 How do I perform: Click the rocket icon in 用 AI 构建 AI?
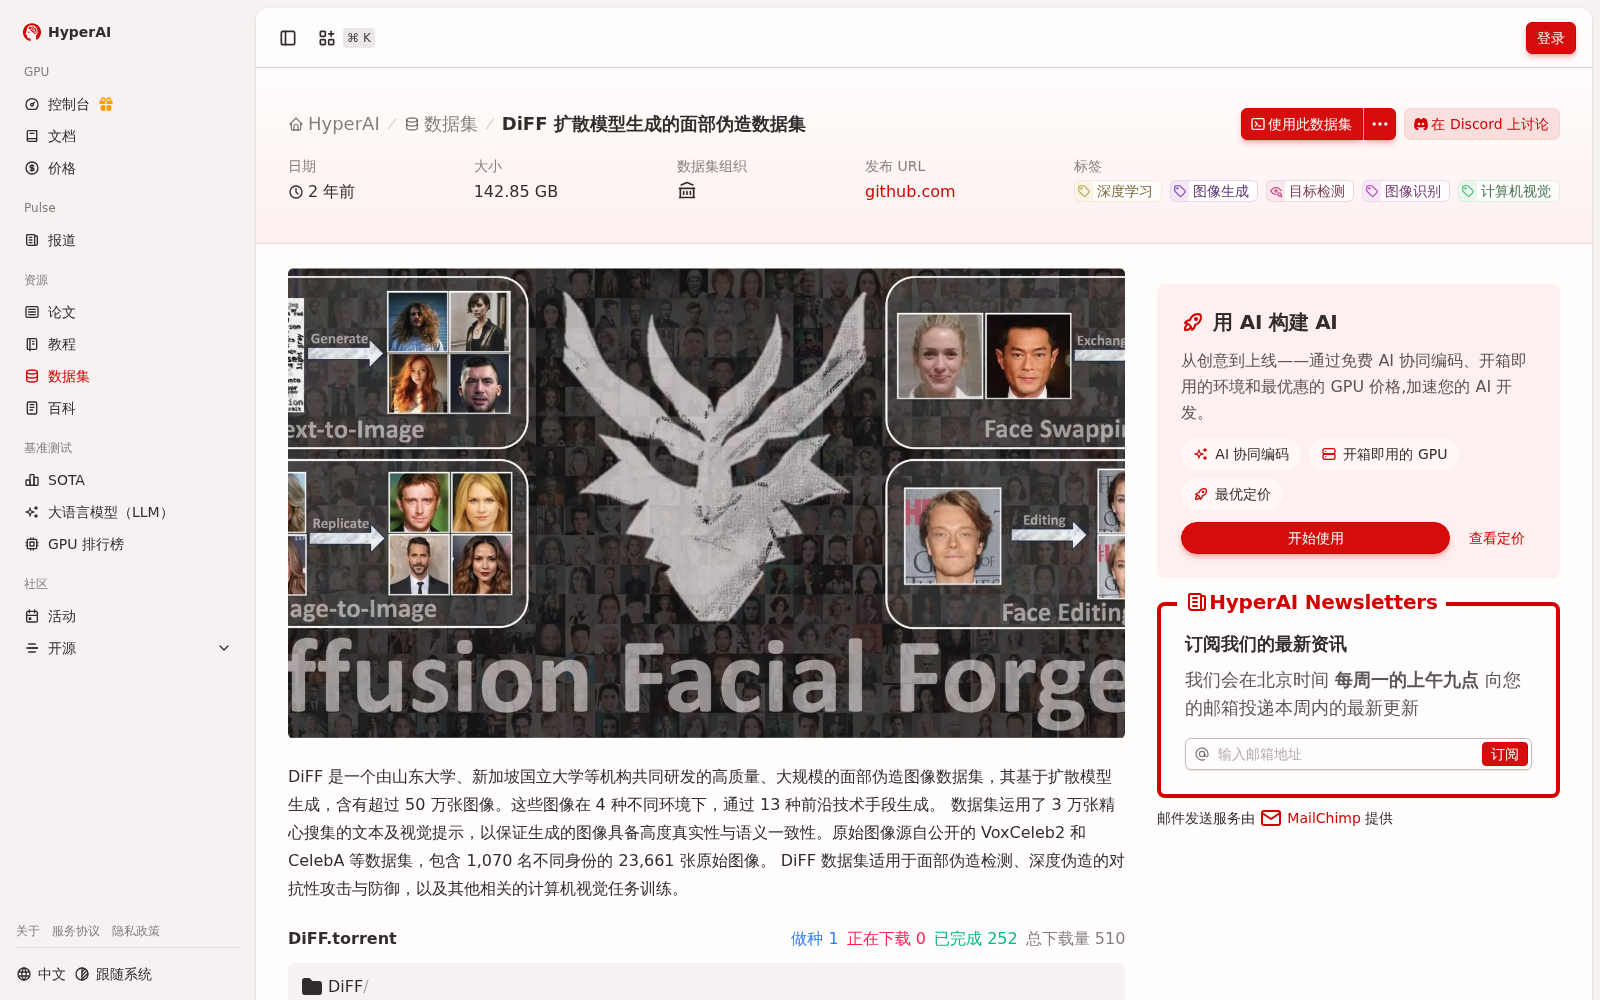point(1192,322)
